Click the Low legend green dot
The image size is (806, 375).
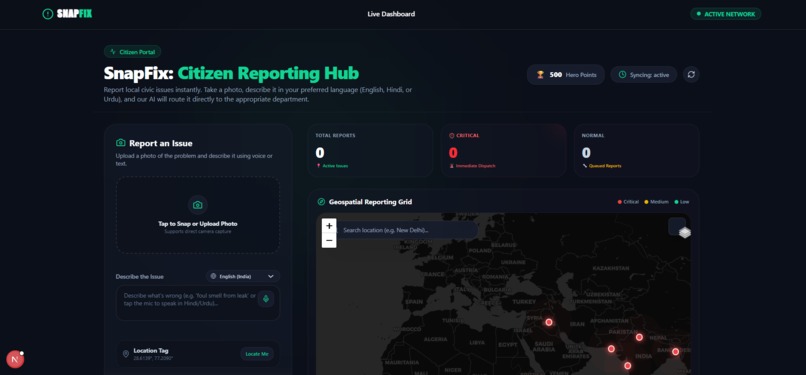[x=677, y=202]
